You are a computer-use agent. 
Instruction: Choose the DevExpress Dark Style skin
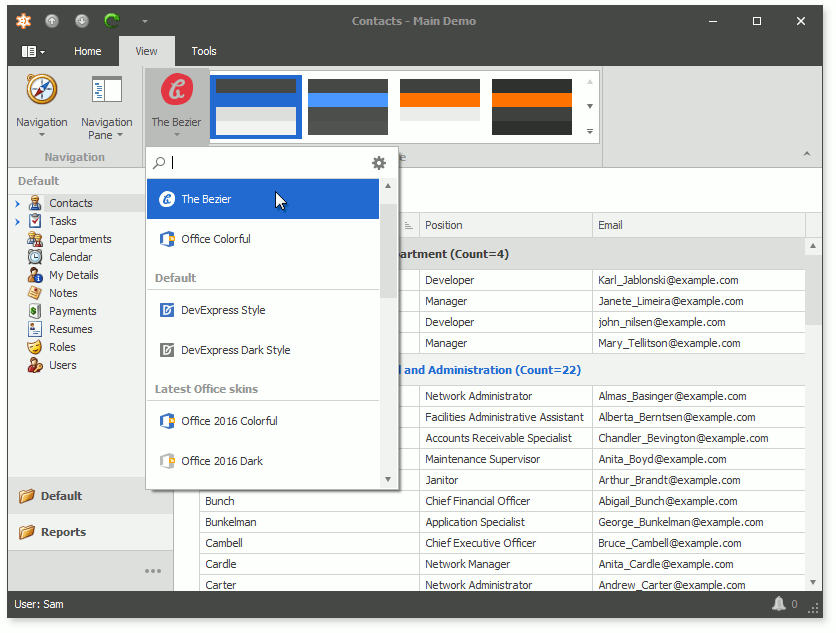[263, 350]
